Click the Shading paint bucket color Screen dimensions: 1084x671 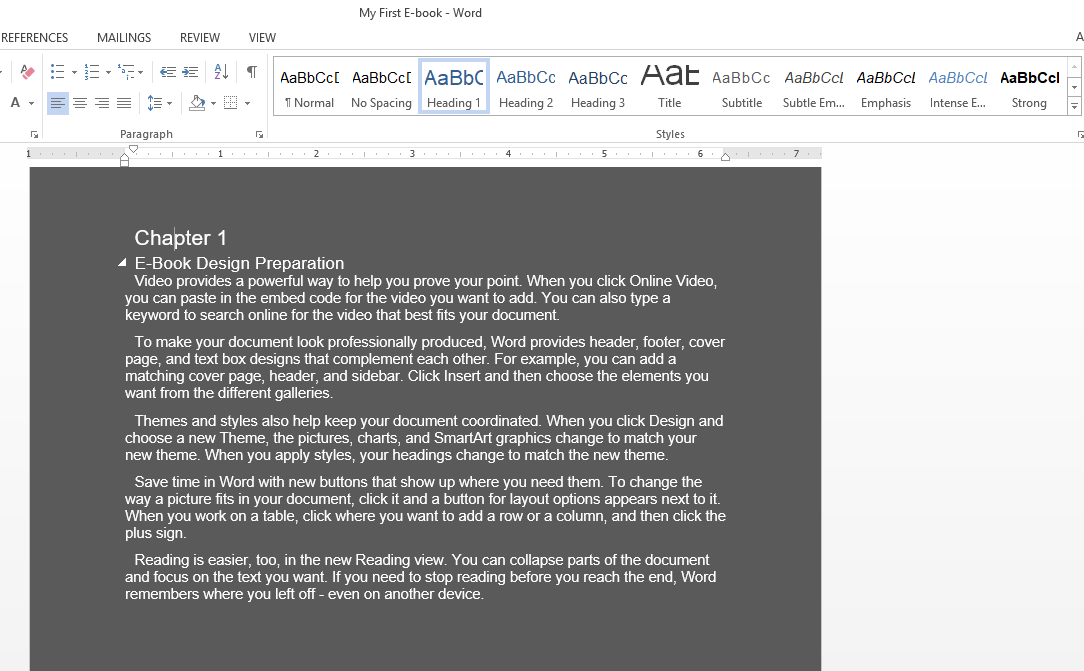pyautogui.click(x=197, y=103)
